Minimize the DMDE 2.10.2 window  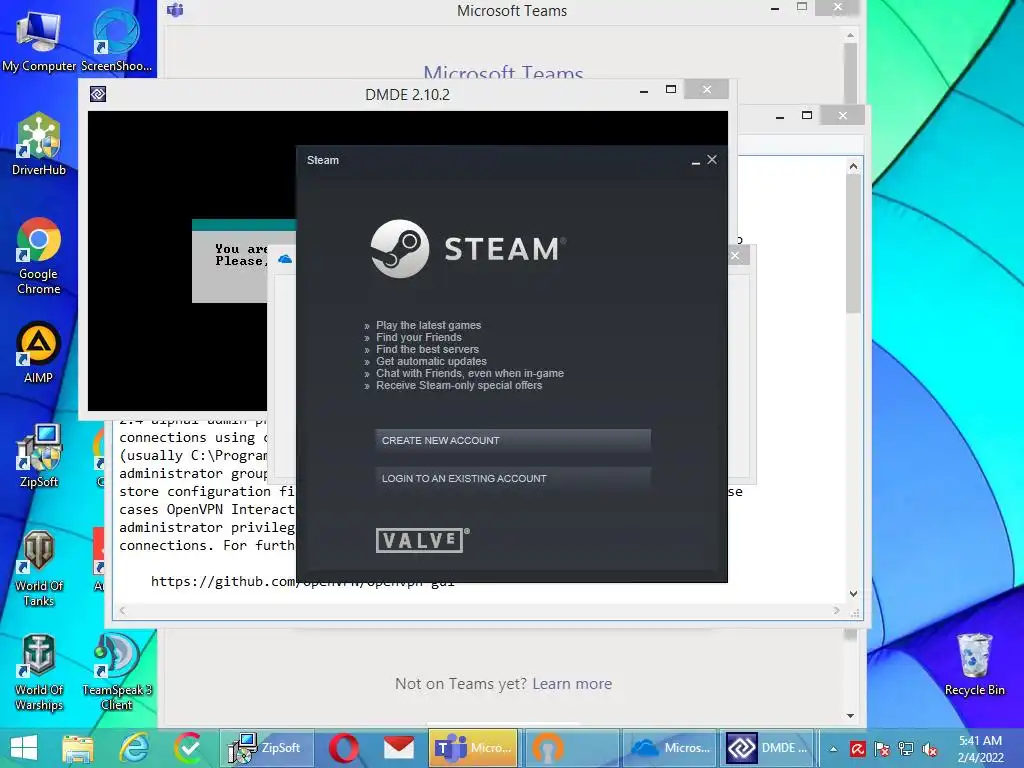click(644, 92)
